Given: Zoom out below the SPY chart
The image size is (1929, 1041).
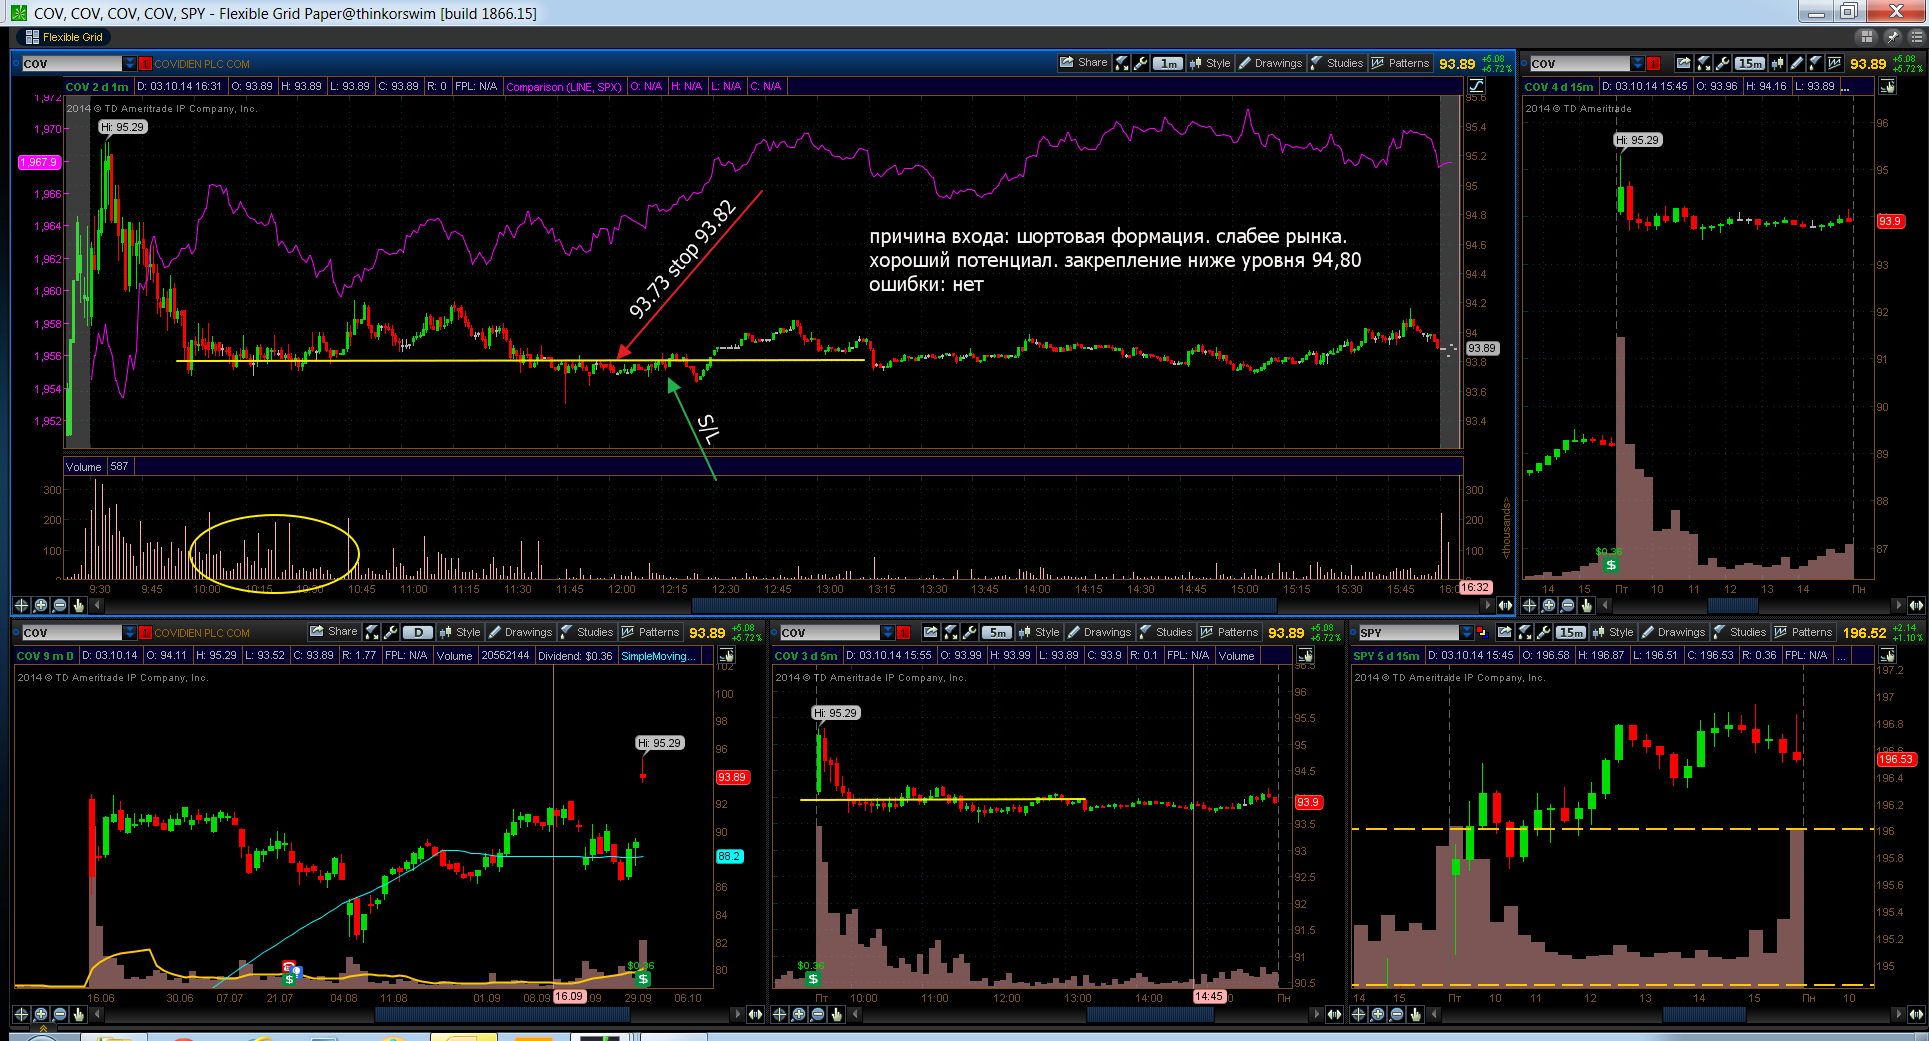Looking at the screenshot, I should (x=1396, y=1014).
